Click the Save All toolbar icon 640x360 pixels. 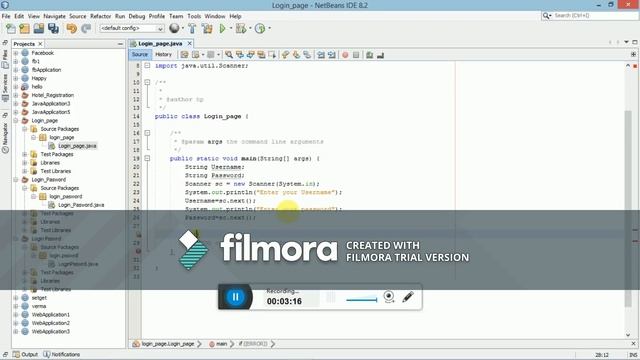(53, 29)
